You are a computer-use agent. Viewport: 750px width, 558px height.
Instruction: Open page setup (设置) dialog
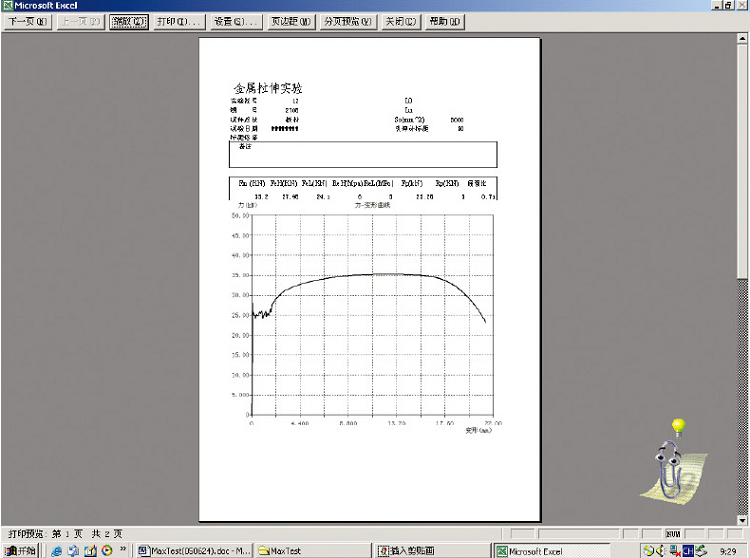click(236, 22)
